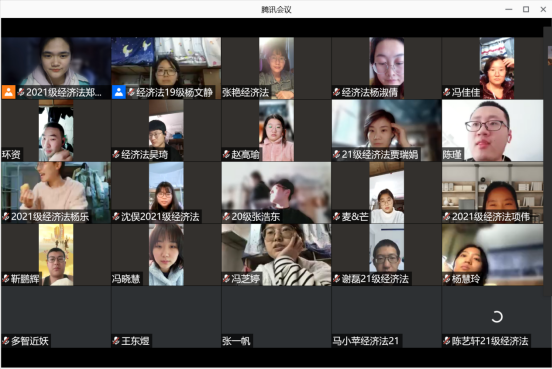Click host badge icon beside 2021级经济法郑

(x=8, y=92)
